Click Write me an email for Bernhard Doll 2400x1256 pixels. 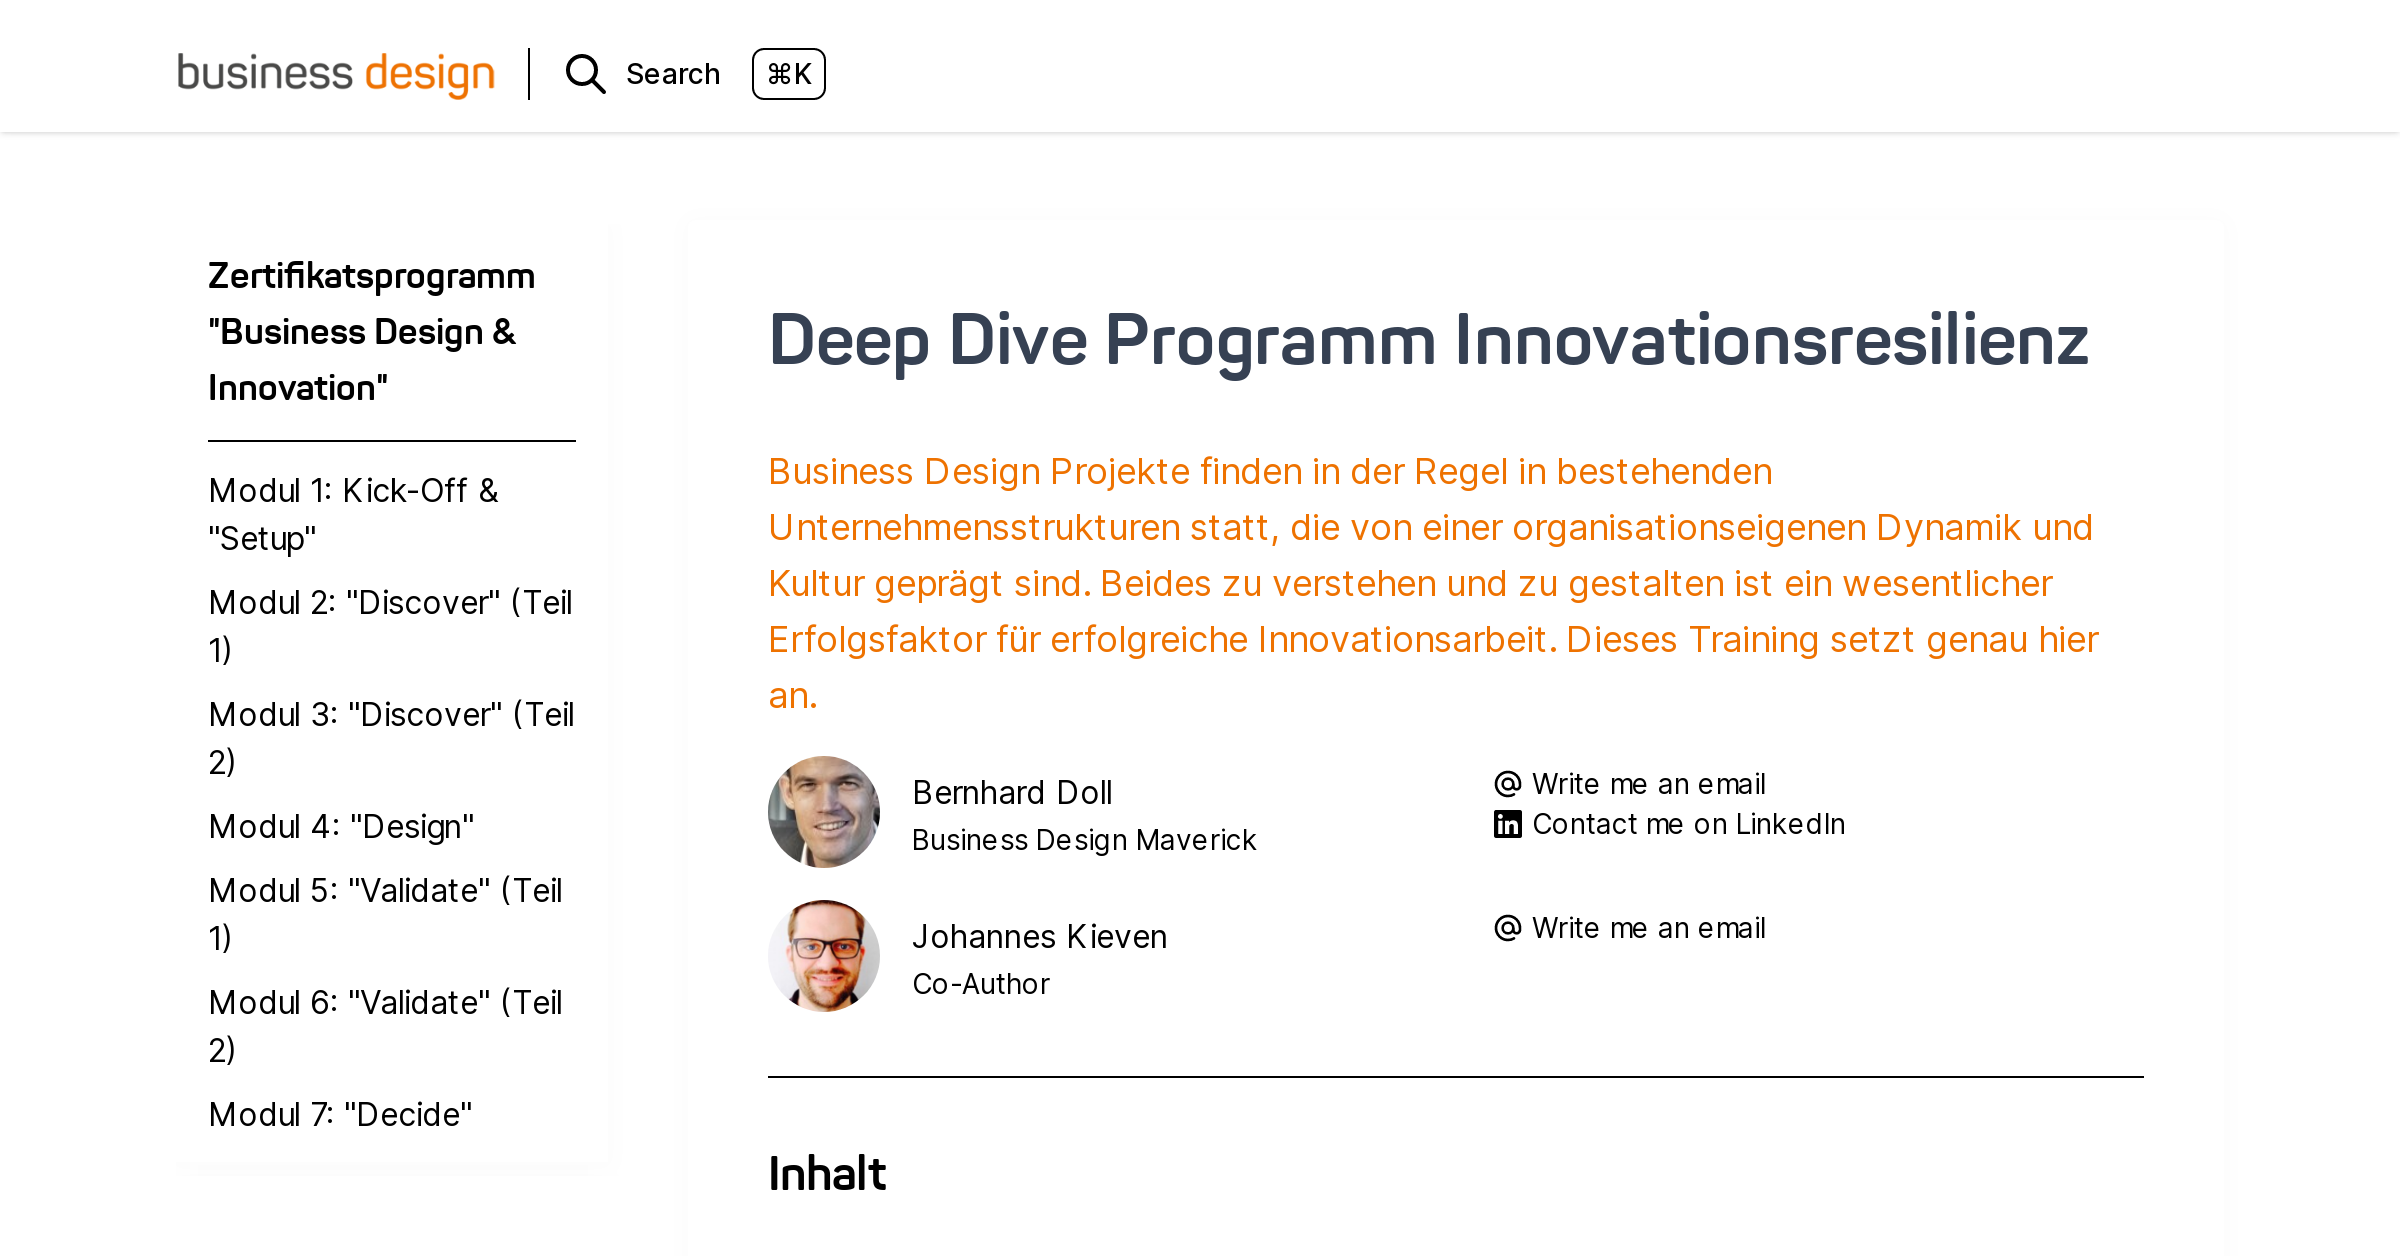(1648, 783)
